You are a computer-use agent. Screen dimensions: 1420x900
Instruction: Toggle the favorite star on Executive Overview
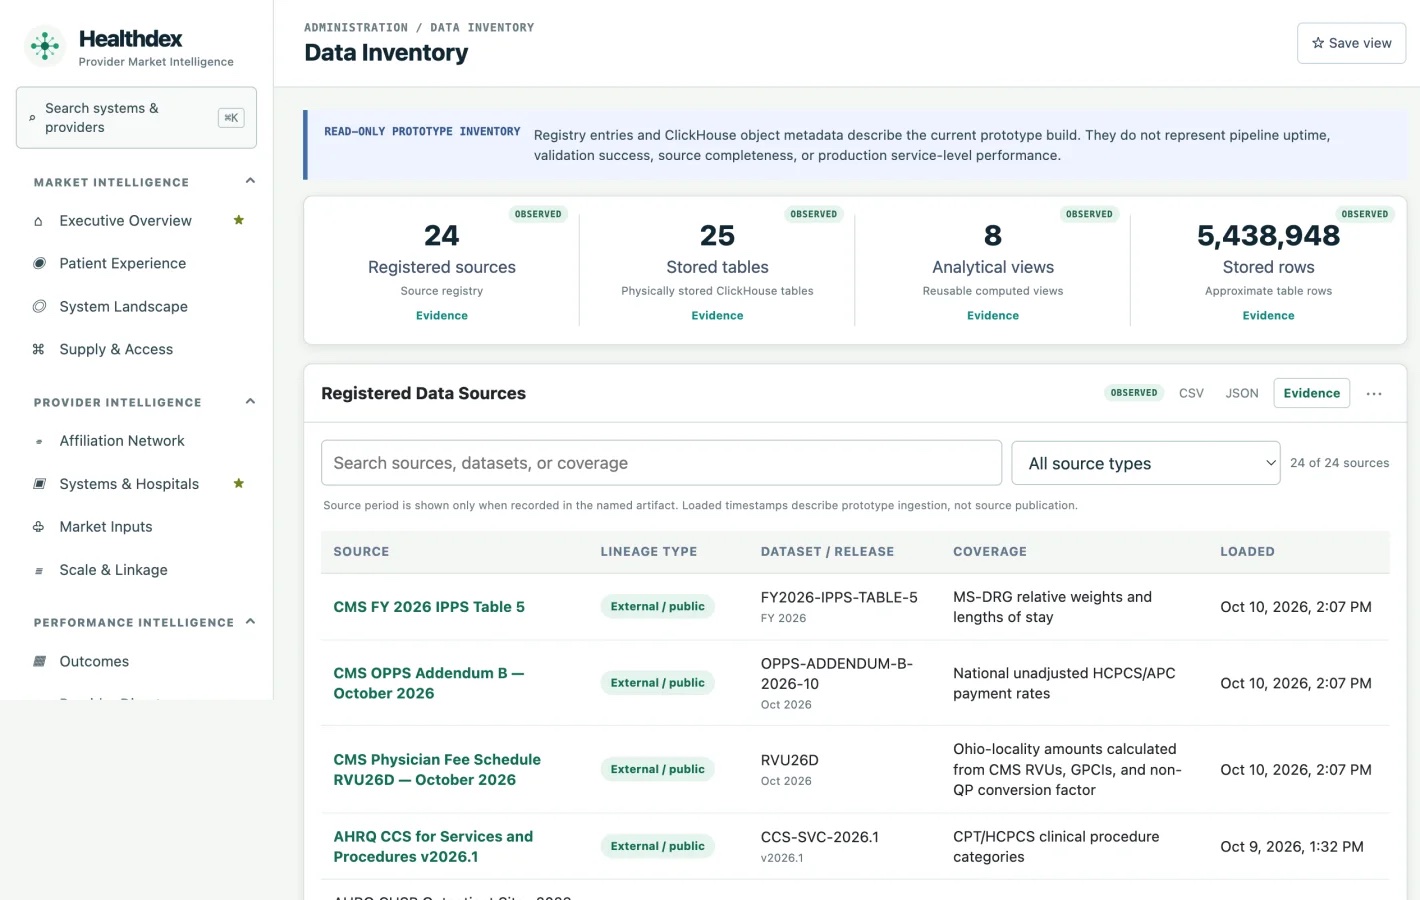click(239, 220)
